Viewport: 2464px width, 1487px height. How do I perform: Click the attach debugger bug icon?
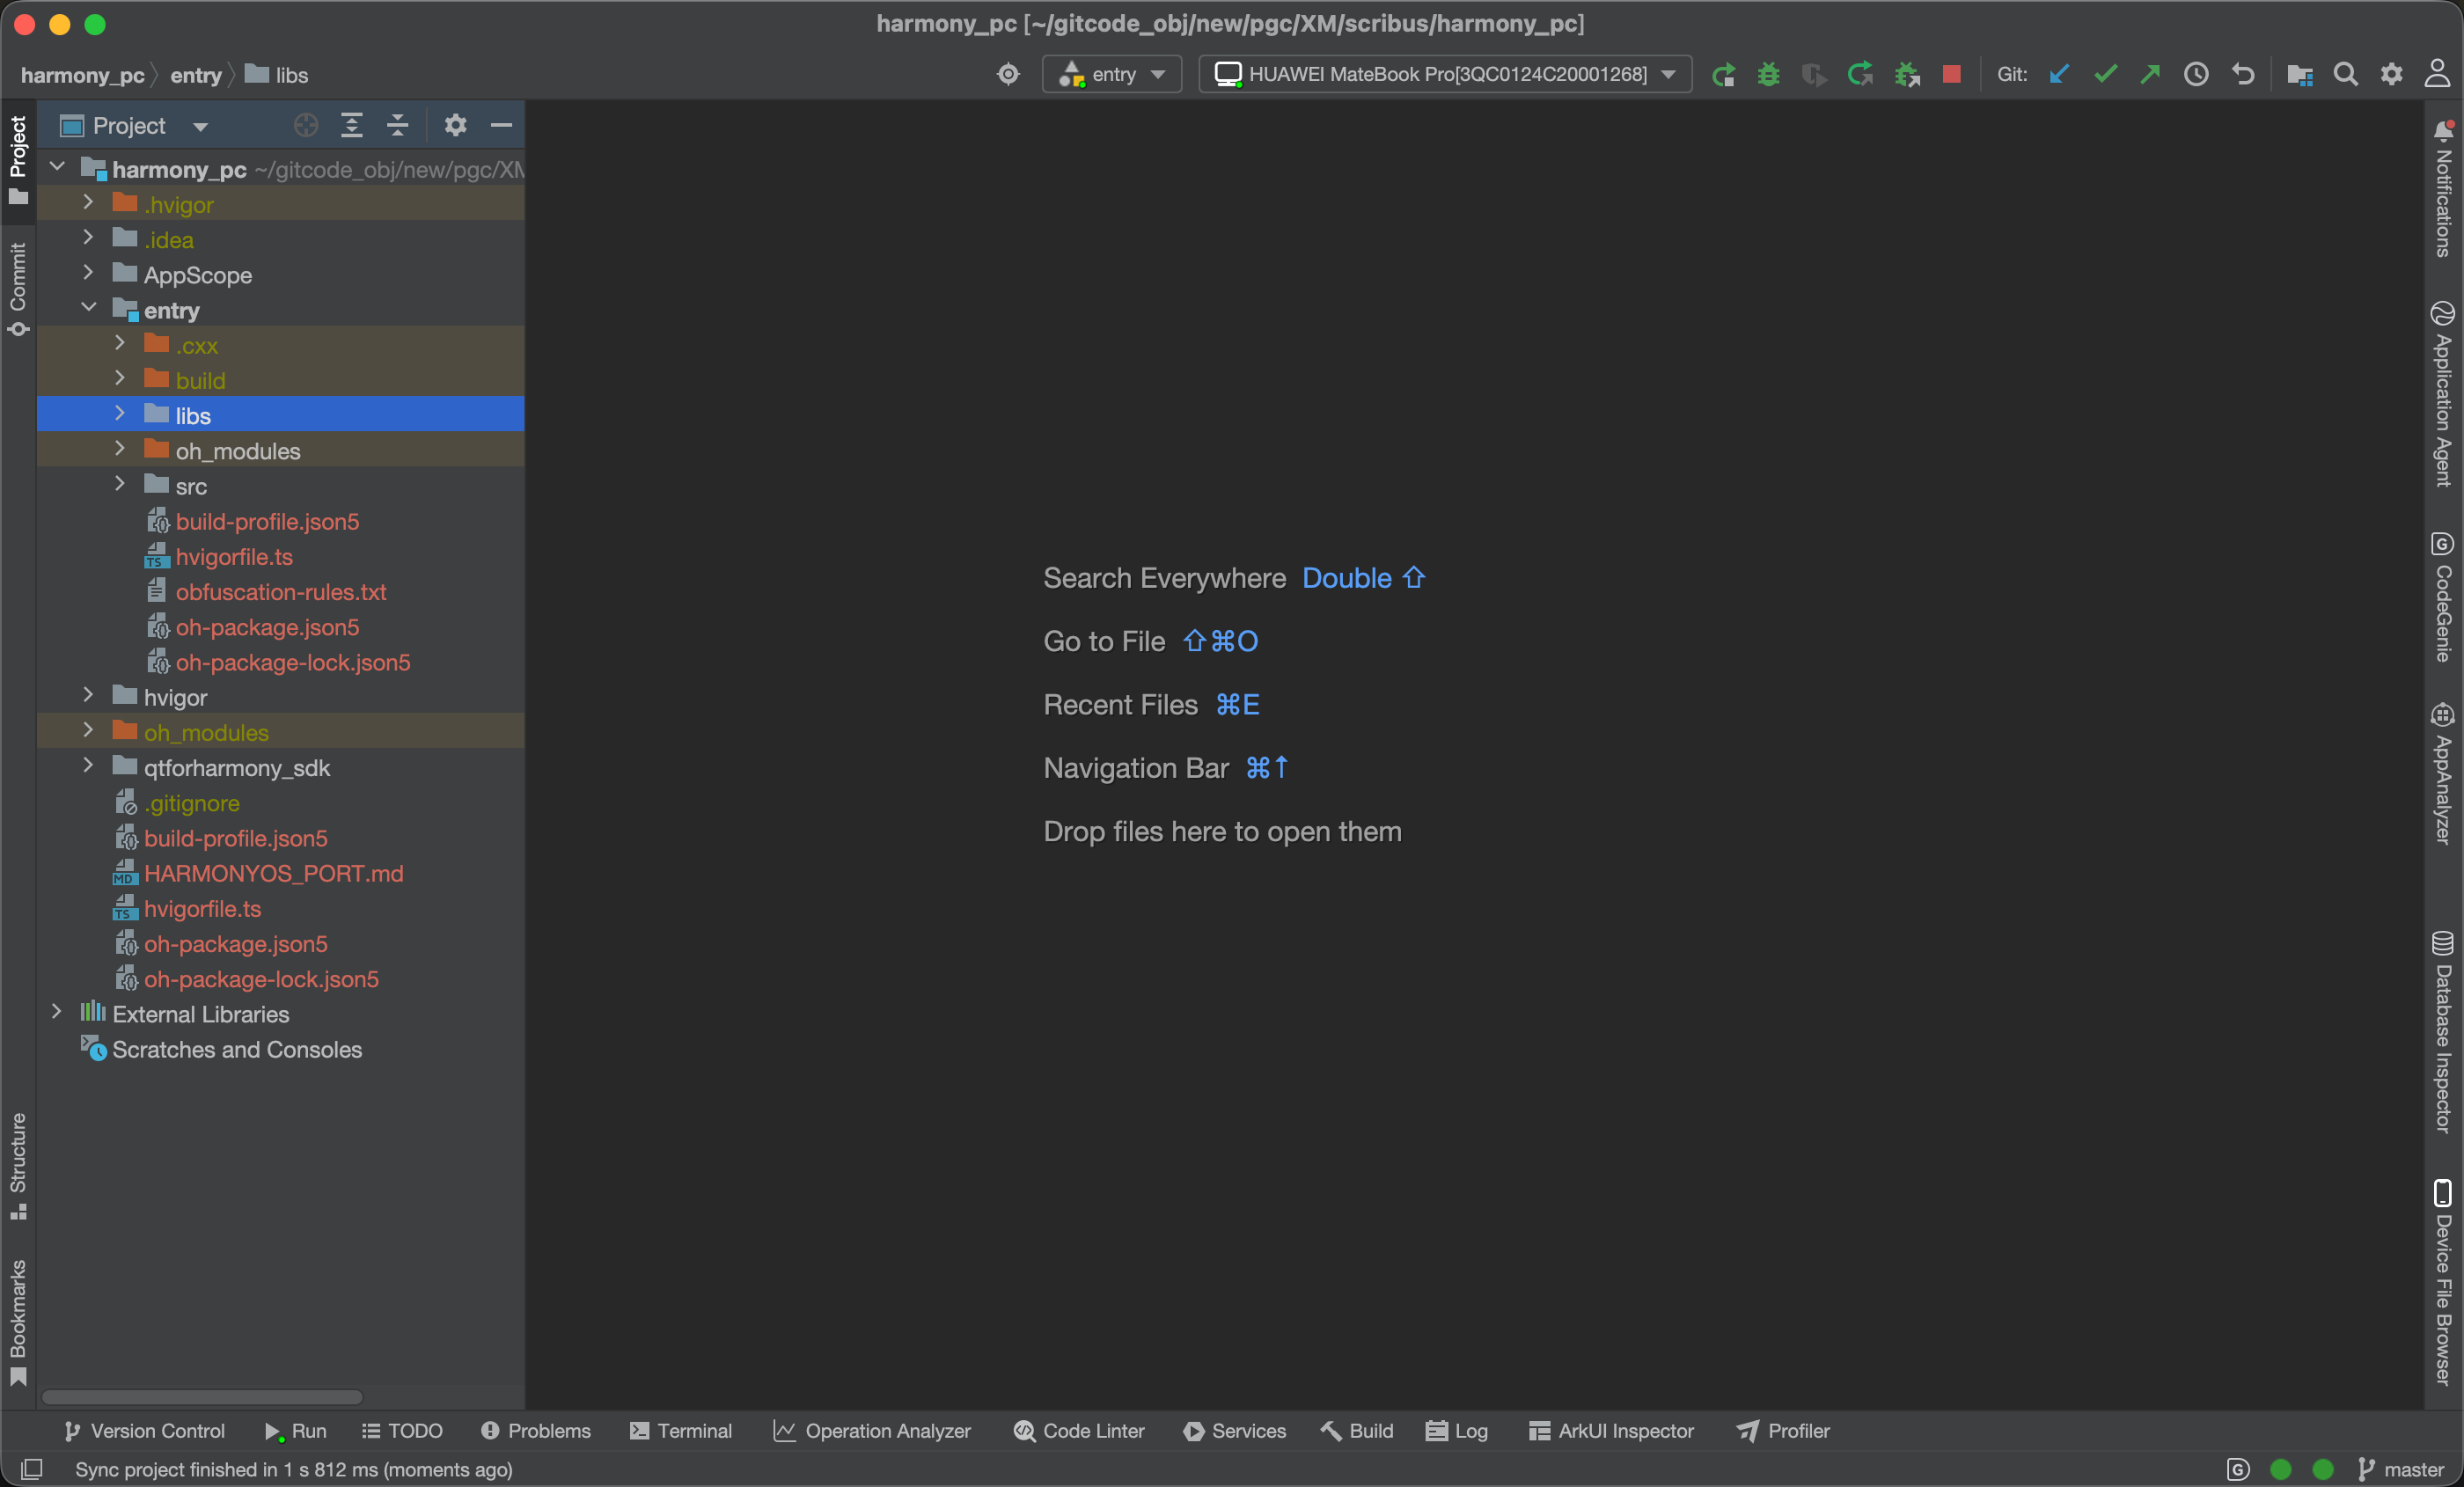pyautogui.click(x=1906, y=75)
